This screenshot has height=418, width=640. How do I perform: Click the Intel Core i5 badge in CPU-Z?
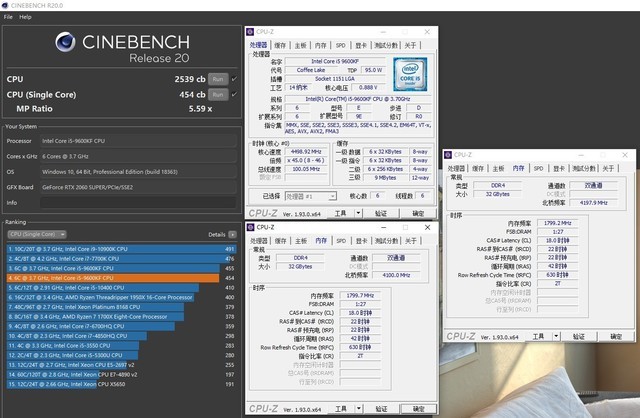pyautogui.click(x=410, y=74)
